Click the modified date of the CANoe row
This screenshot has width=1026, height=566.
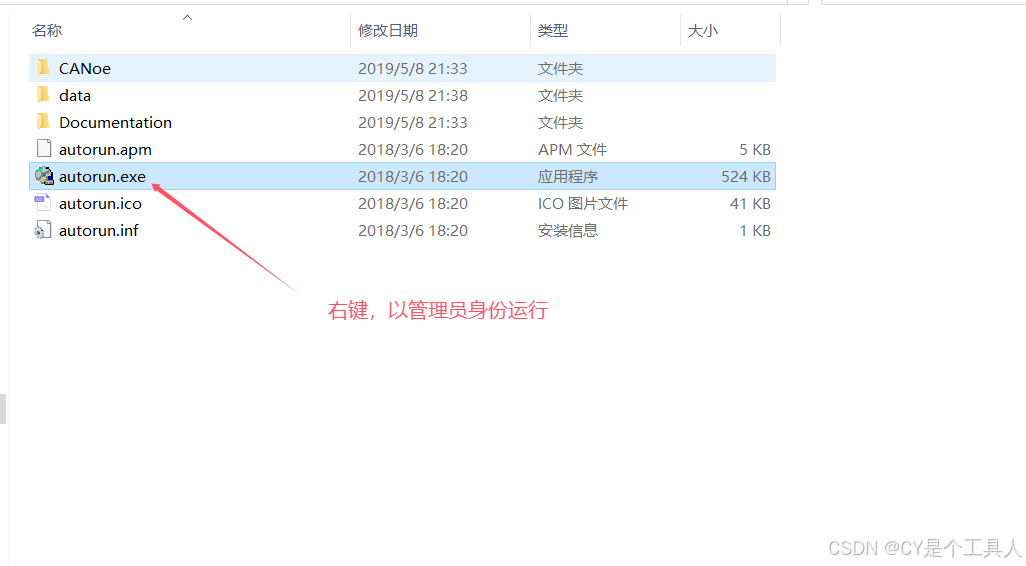[x=413, y=68]
